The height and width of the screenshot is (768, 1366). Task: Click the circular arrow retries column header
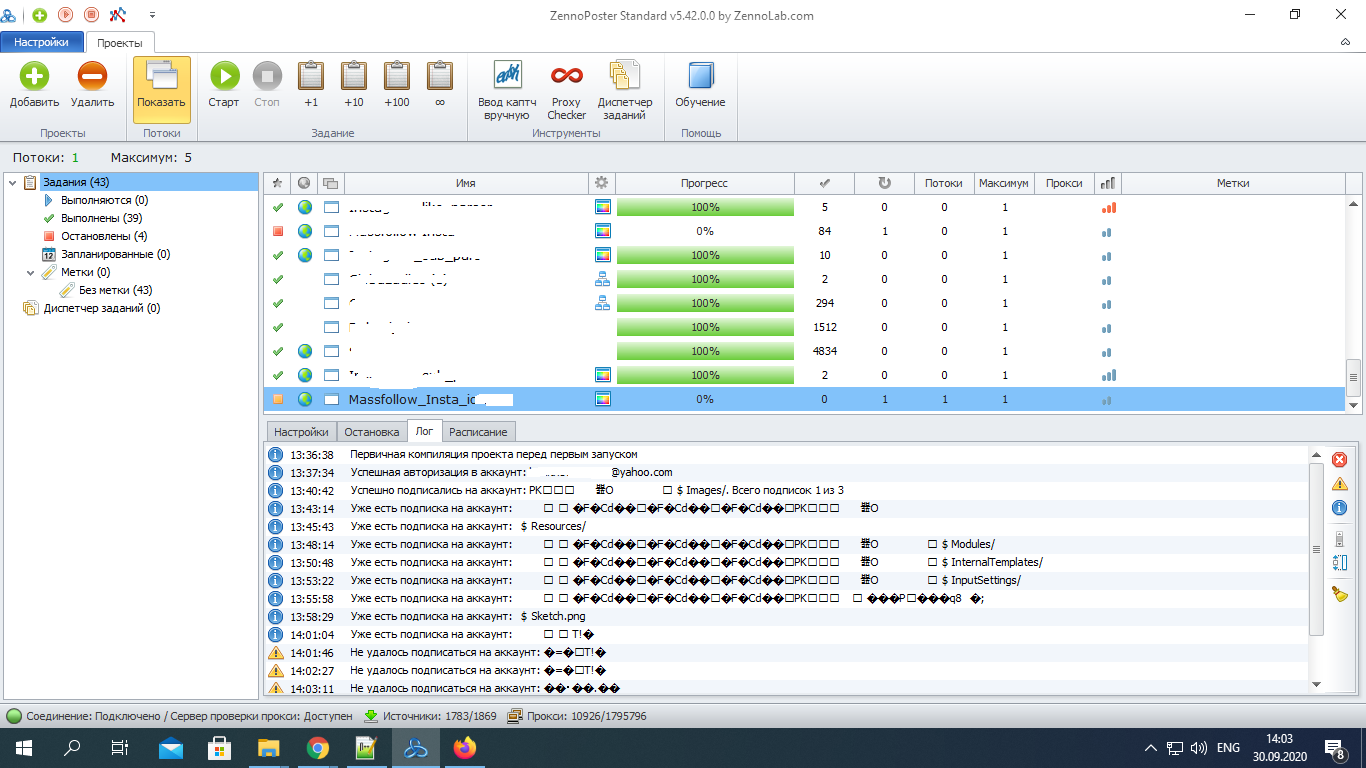click(x=884, y=183)
